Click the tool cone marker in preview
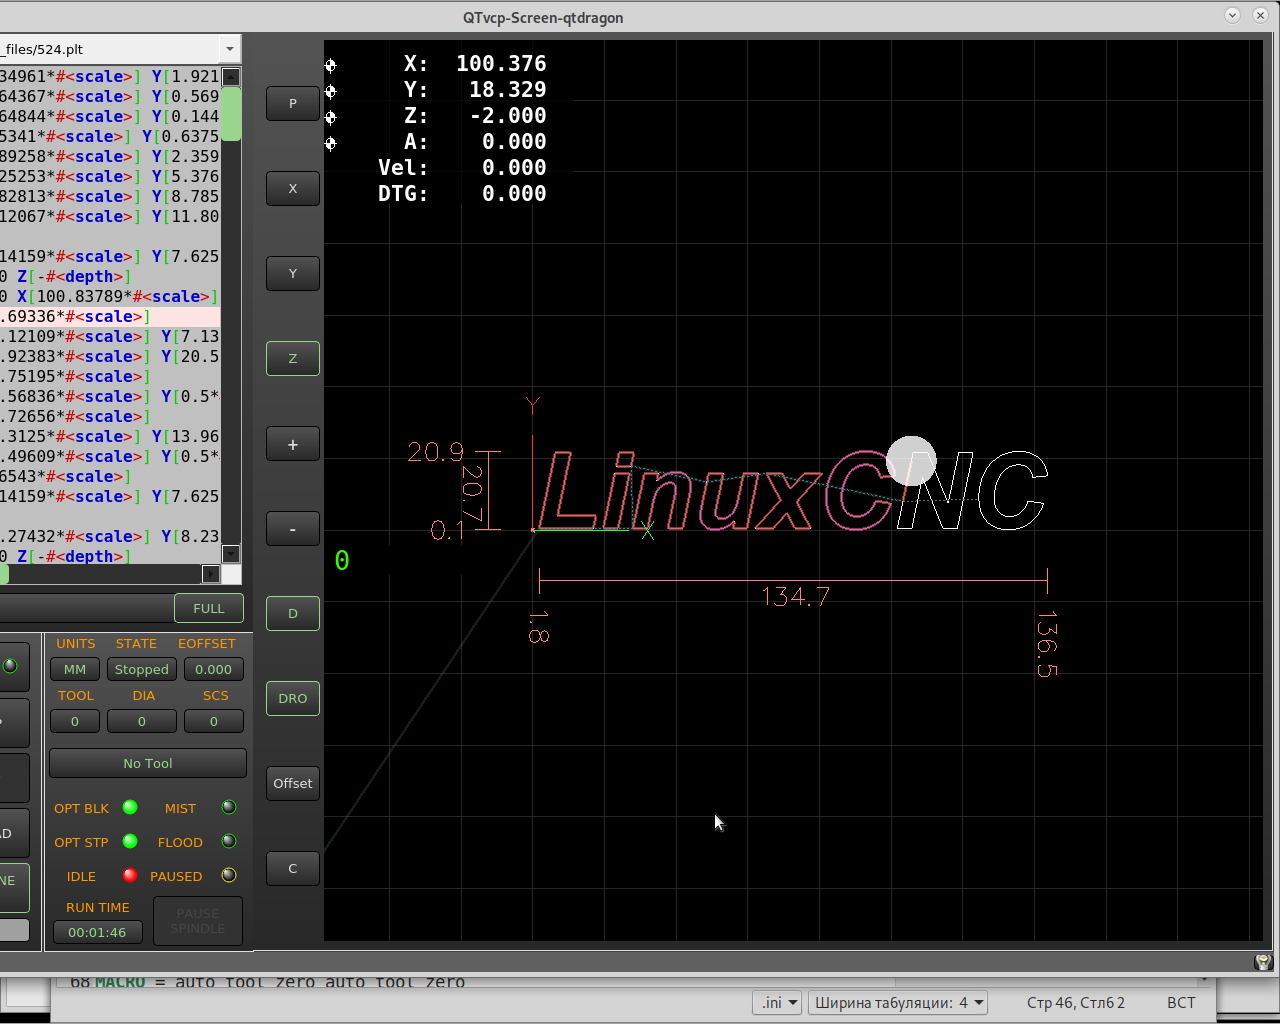 [911, 461]
